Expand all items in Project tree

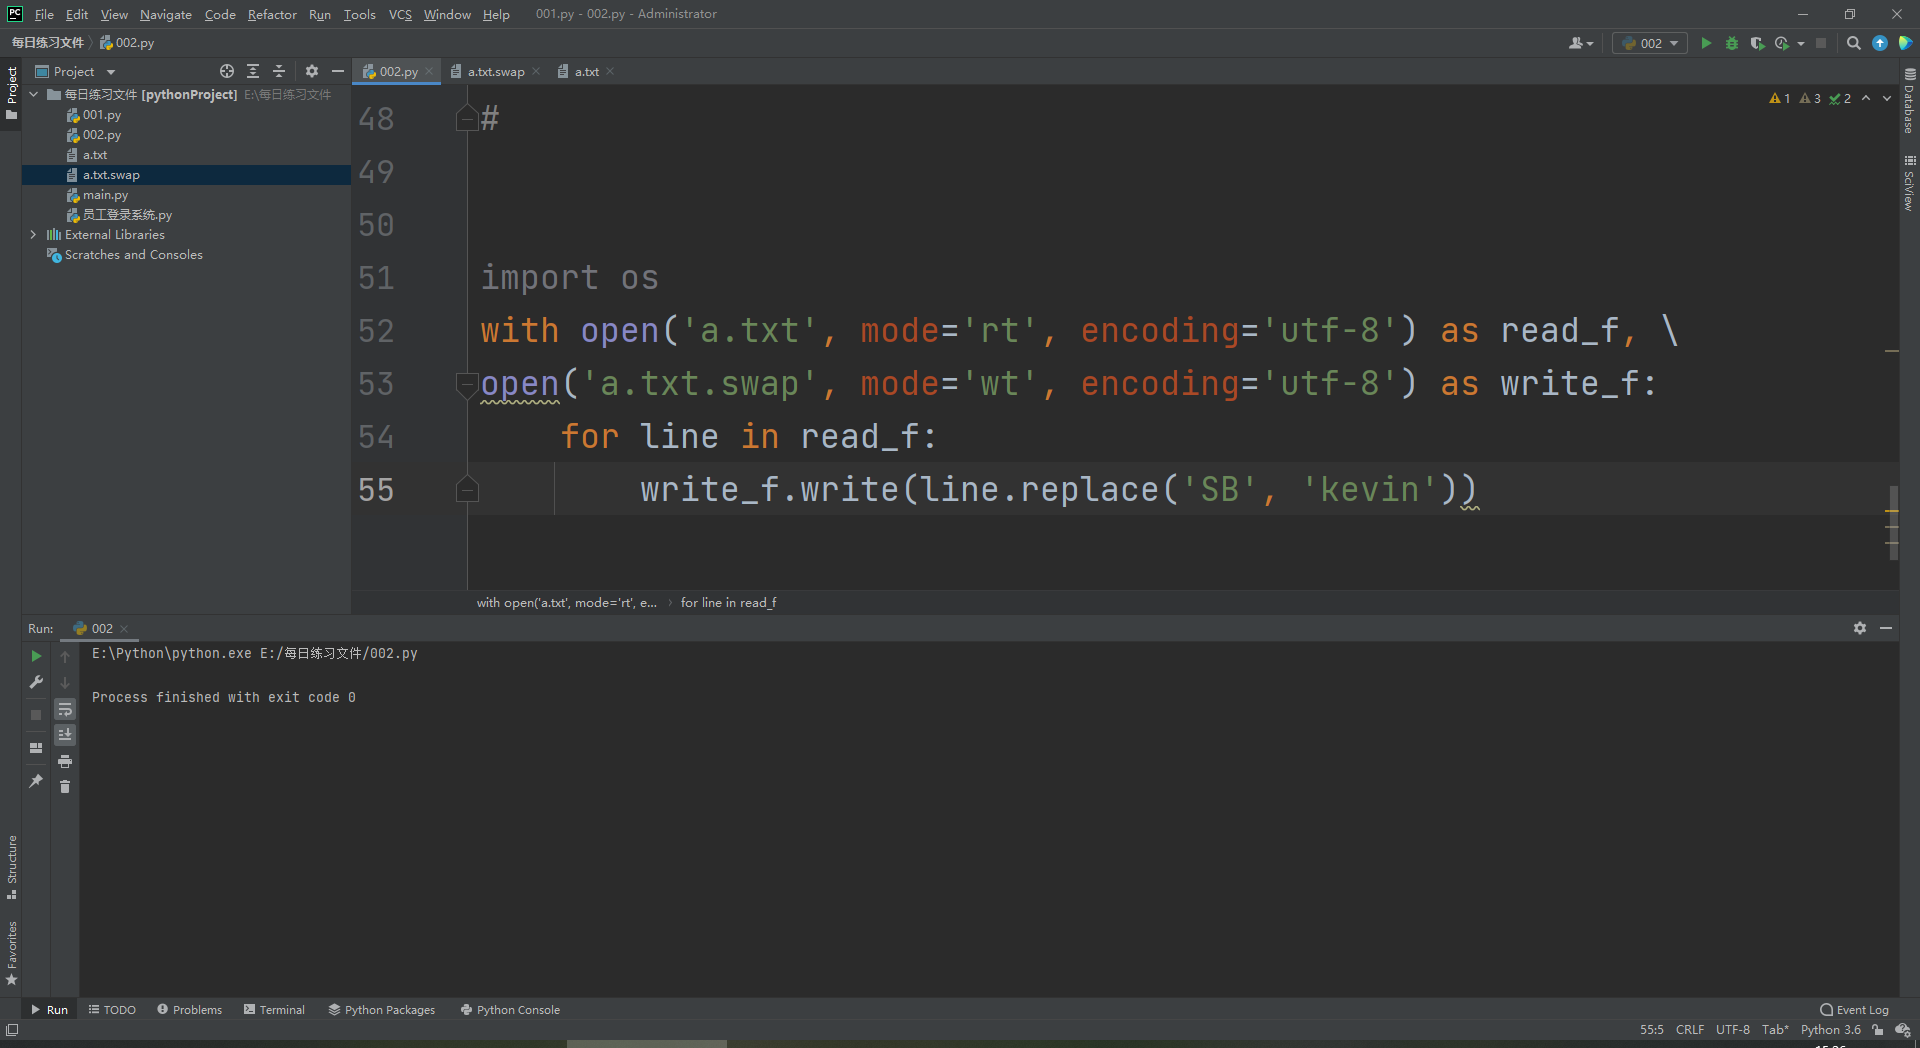[253, 71]
